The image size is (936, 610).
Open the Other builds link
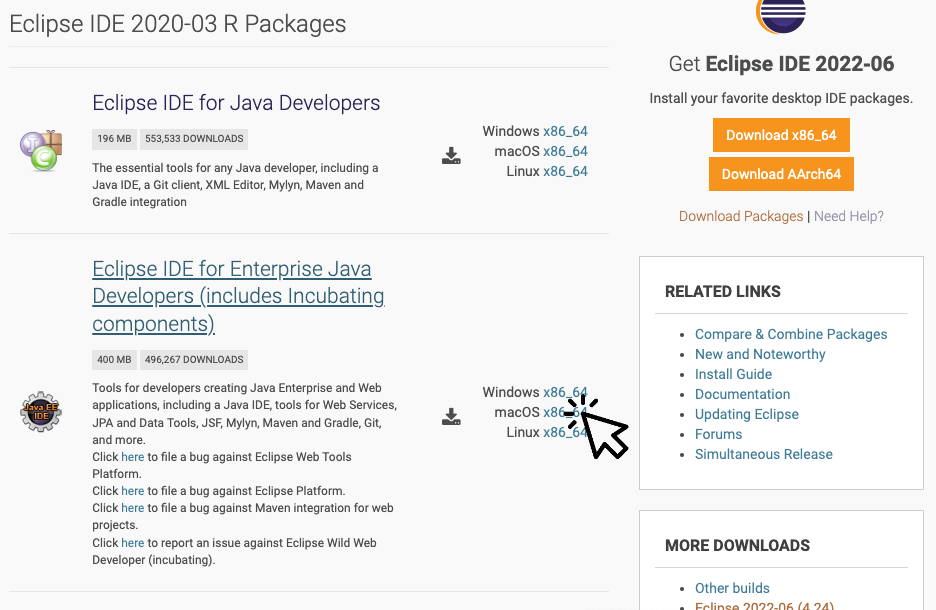(732, 588)
